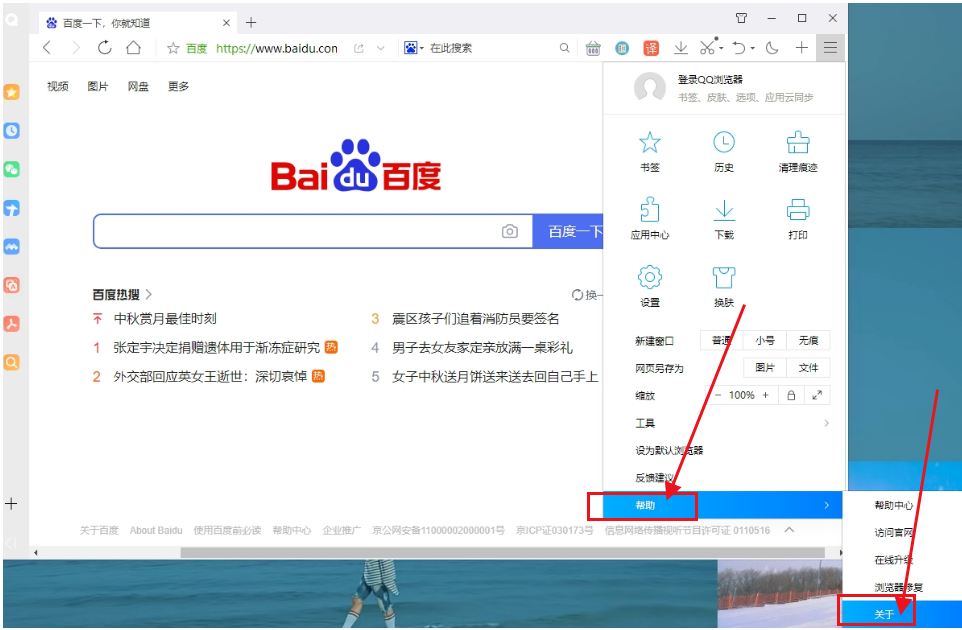
Task: Open the 更多 link on Baidu
Action: (x=178, y=86)
